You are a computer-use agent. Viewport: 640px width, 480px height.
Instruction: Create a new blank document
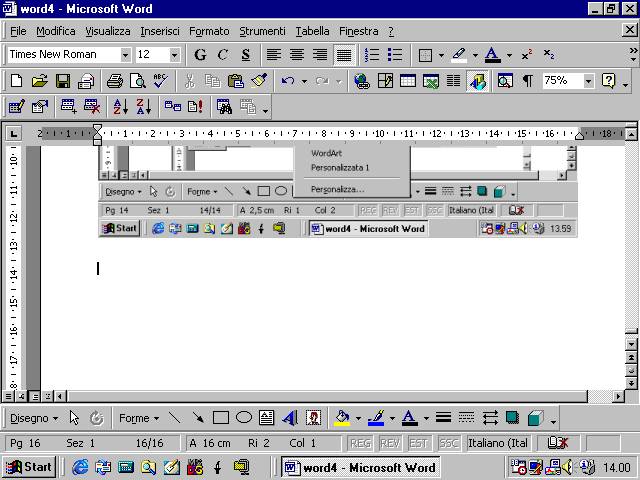click(16, 81)
